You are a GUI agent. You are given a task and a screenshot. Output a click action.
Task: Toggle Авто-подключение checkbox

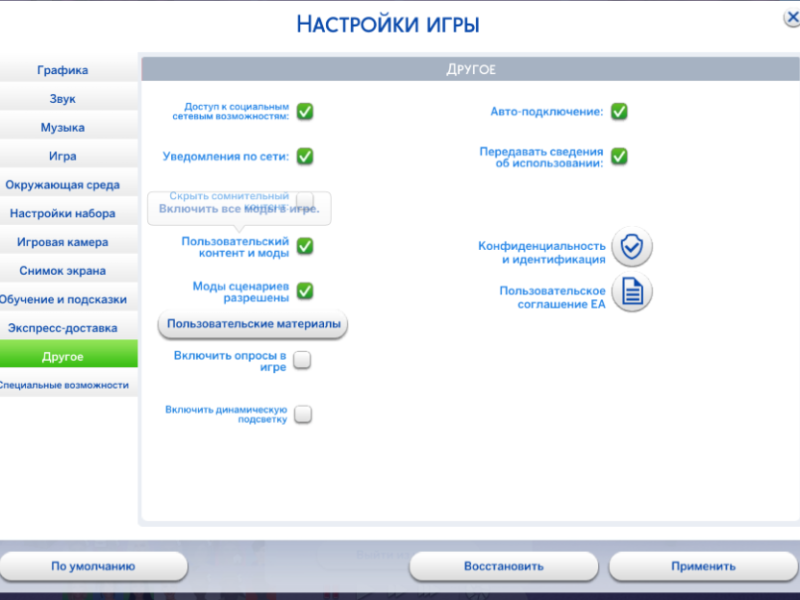619,111
